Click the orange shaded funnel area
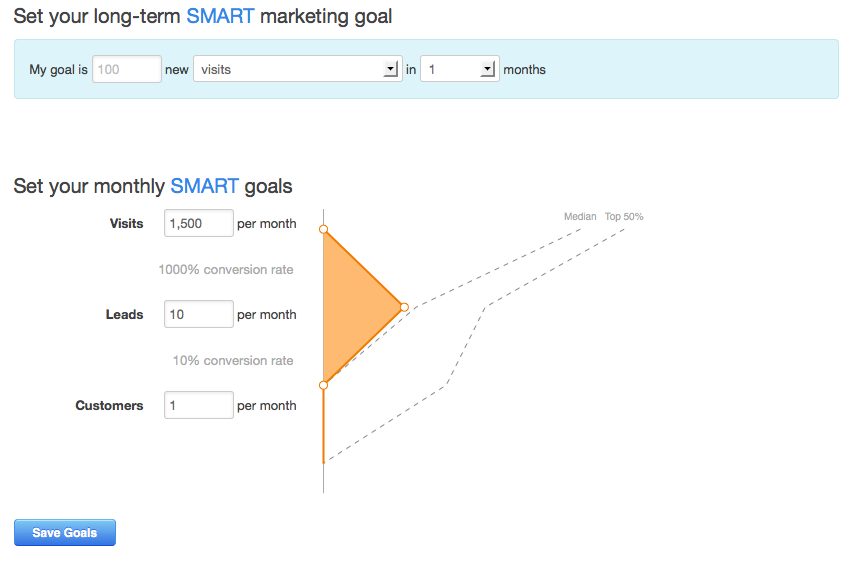Screen dimensions: 854x564 coord(355,307)
